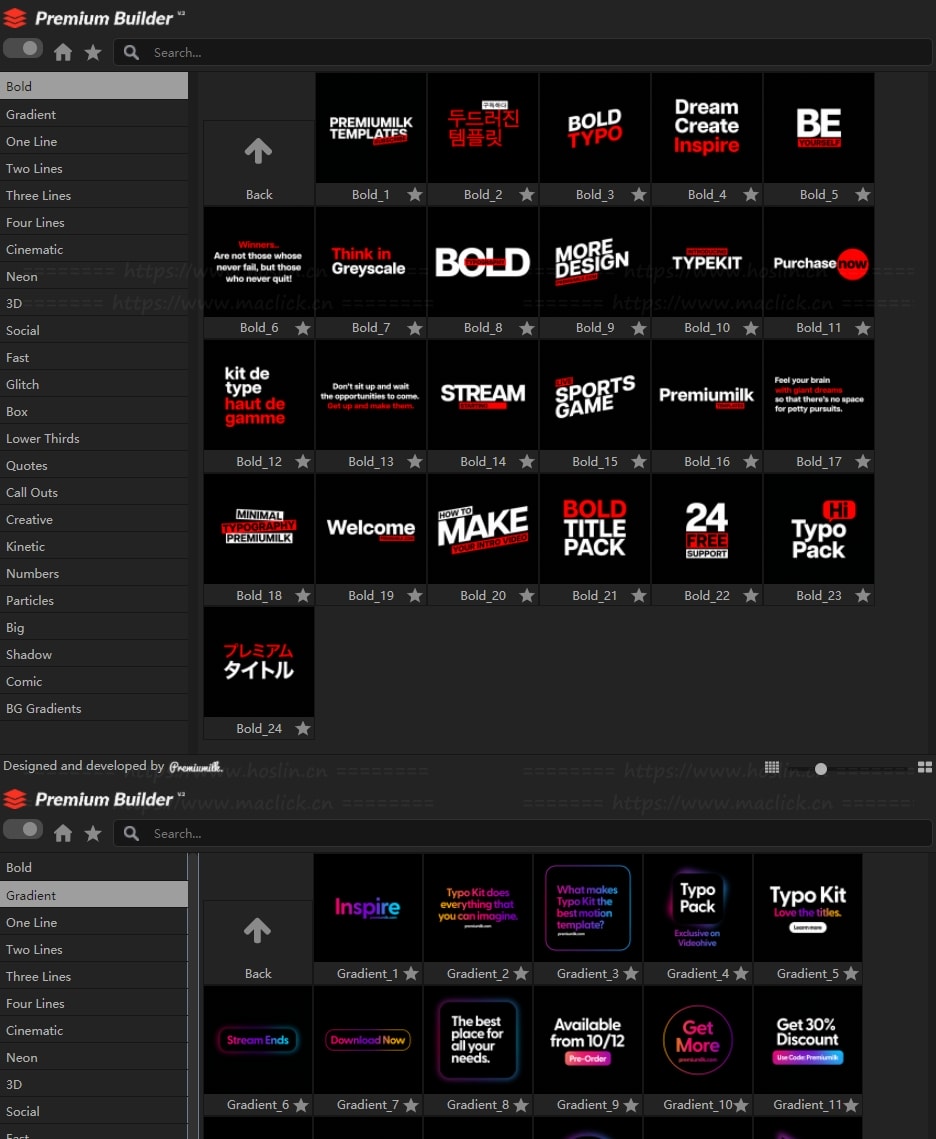
Task: Click the Back arrow beside Bold_1
Action: pyautogui.click(x=259, y=151)
